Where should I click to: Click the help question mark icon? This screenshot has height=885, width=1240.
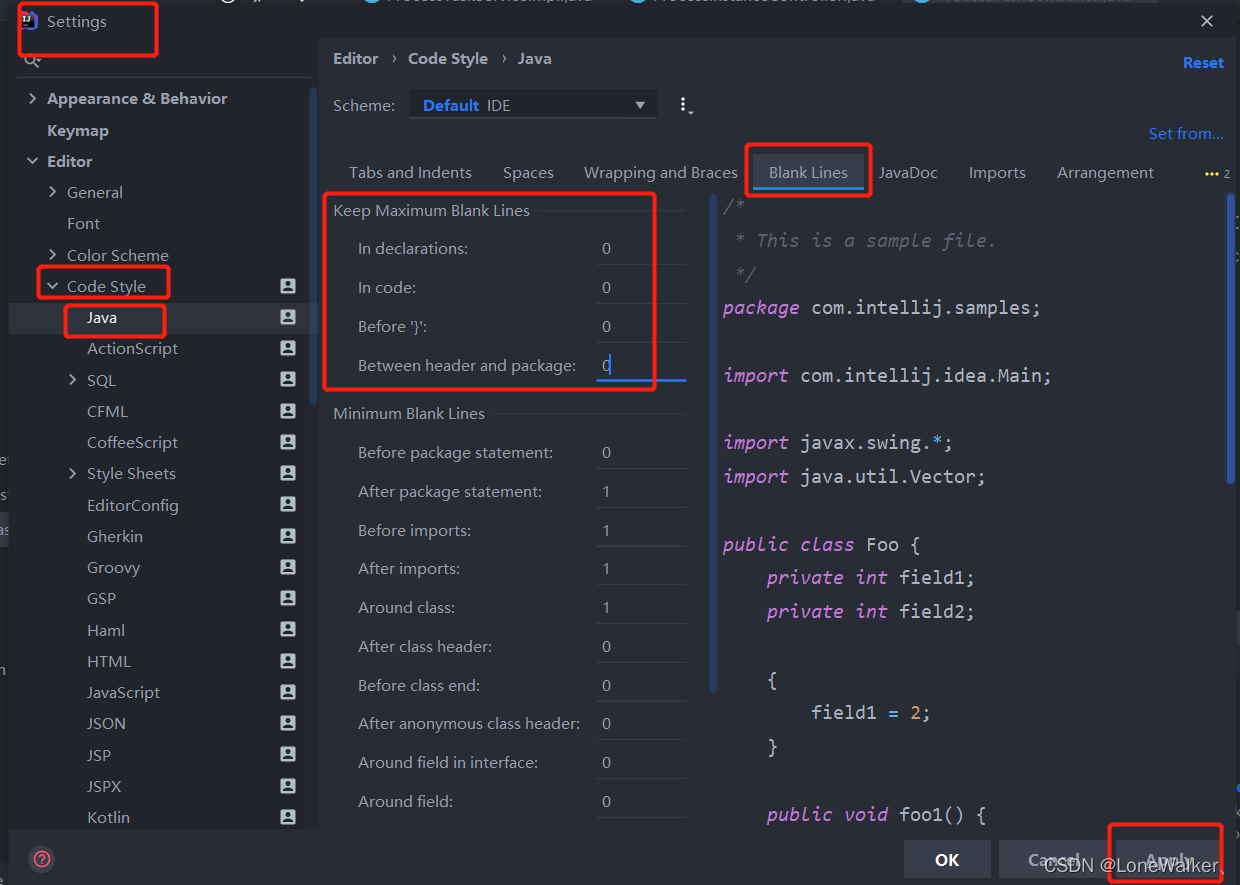(x=42, y=859)
